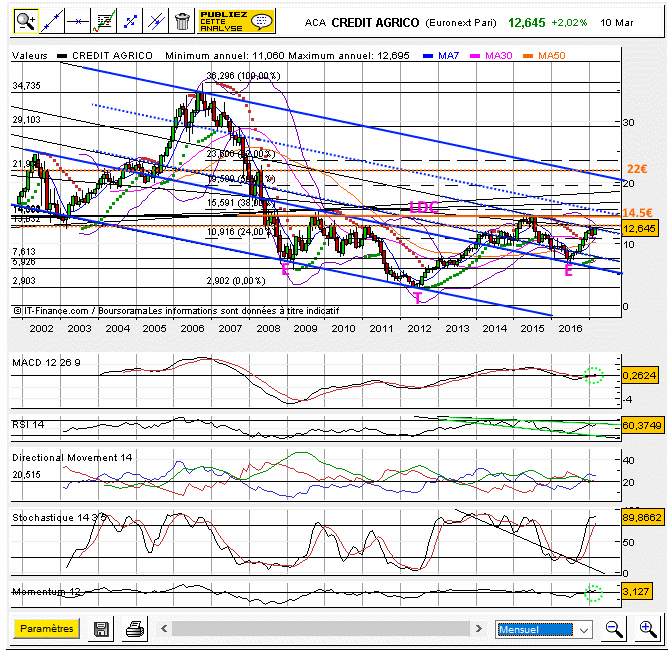Click the MA50 legend label
This screenshot has width=668, height=651.
pyautogui.click(x=552, y=56)
